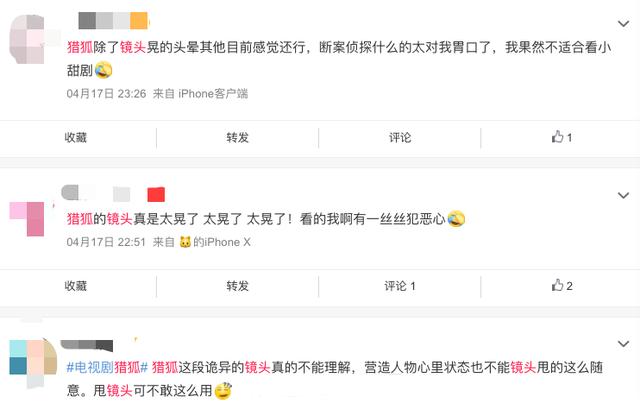Expand the first post's chevron menu
The height and width of the screenshot is (403, 640).
[623, 24]
